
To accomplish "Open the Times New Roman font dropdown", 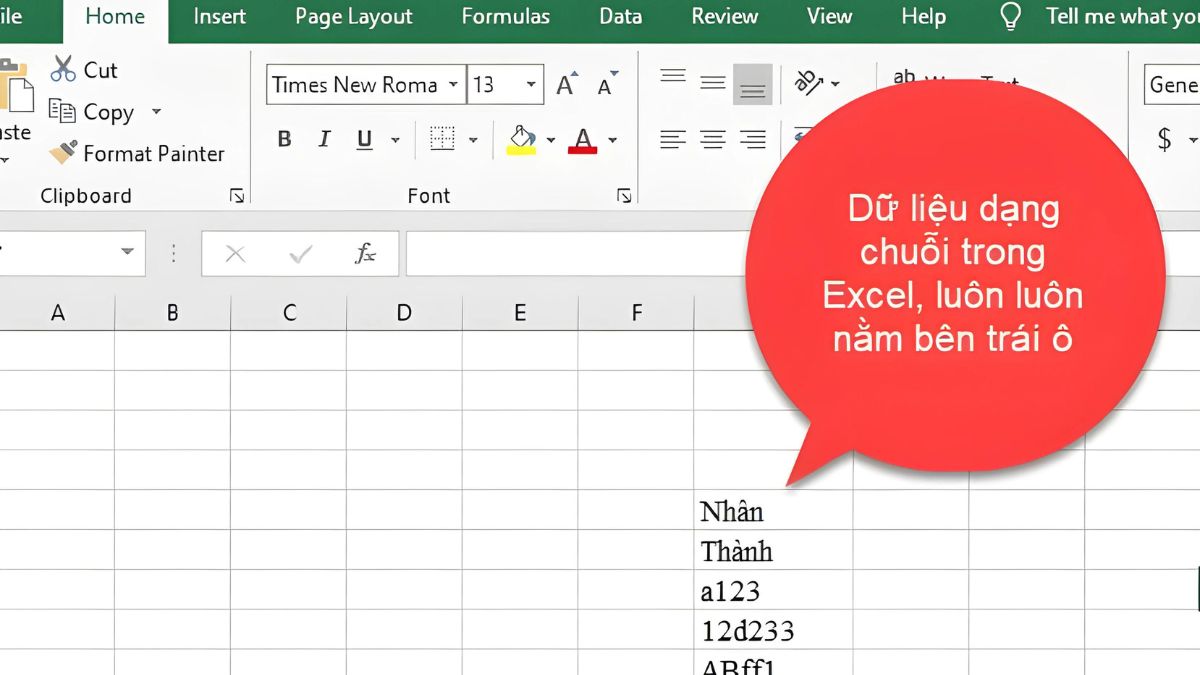I will click(454, 85).
